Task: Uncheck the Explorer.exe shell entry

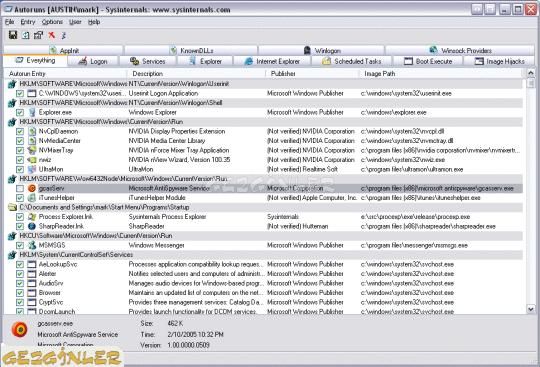Action: [20, 112]
